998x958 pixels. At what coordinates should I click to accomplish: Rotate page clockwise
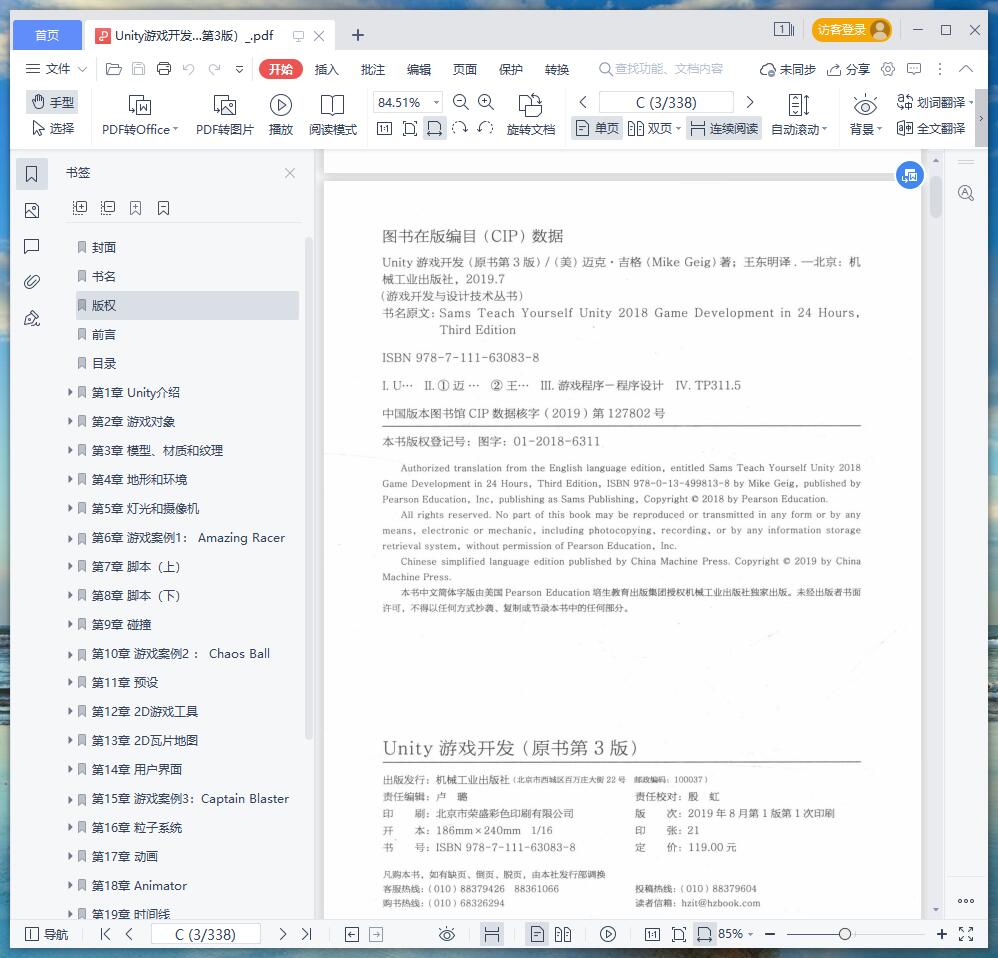point(460,129)
